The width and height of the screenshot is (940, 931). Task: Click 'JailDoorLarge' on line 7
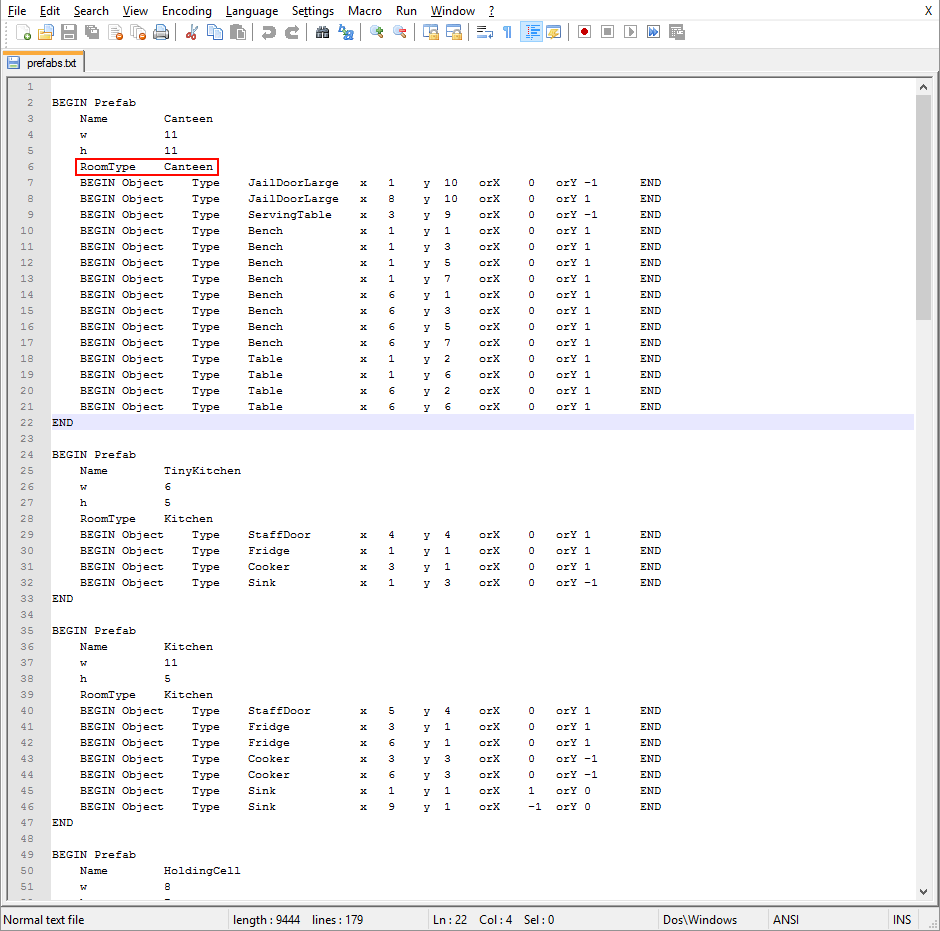coord(293,183)
